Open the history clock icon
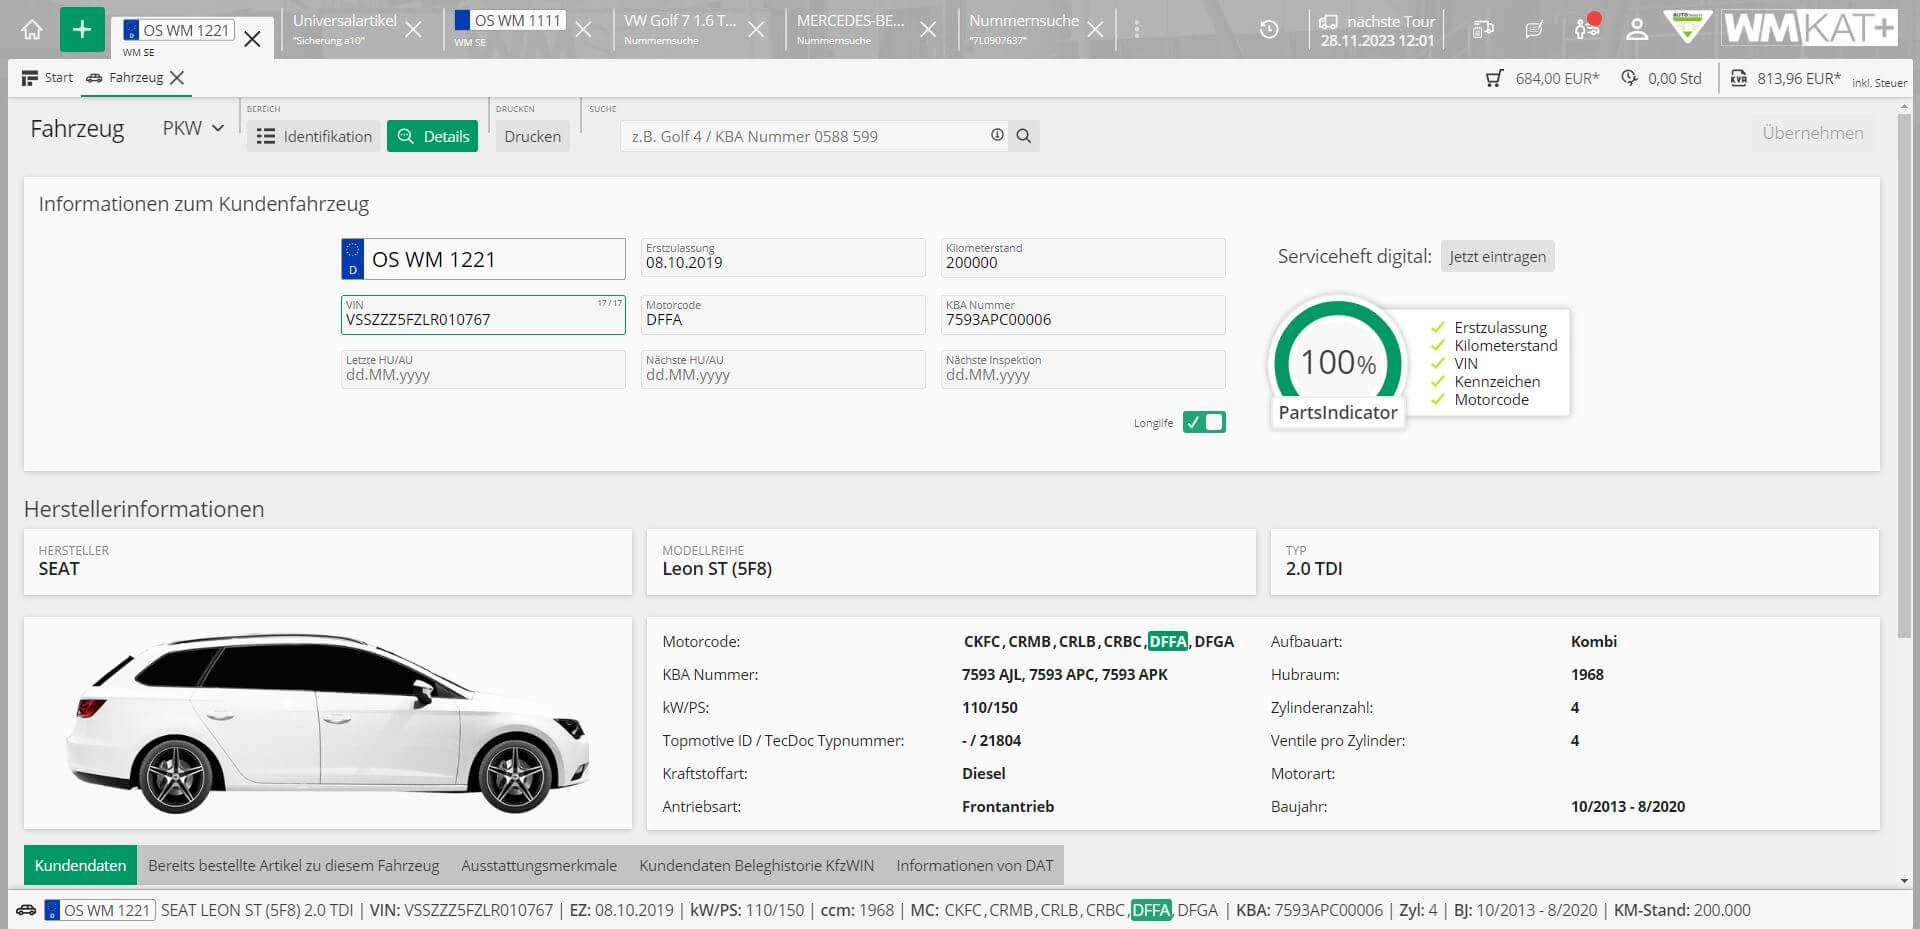 tap(1269, 30)
